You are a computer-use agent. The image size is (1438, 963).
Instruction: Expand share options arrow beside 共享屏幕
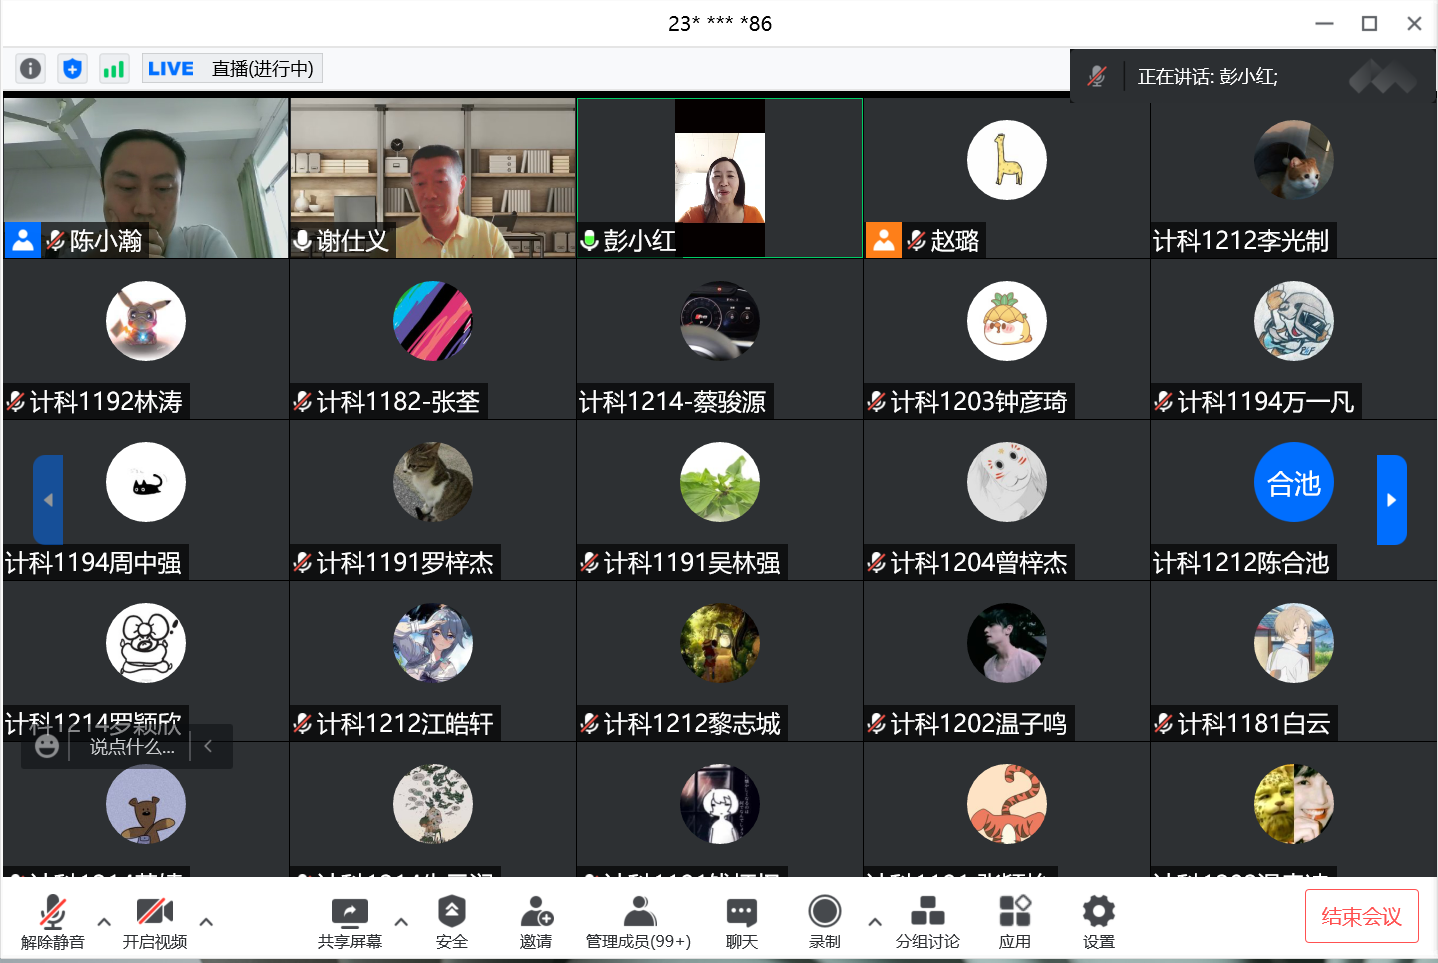pos(401,922)
